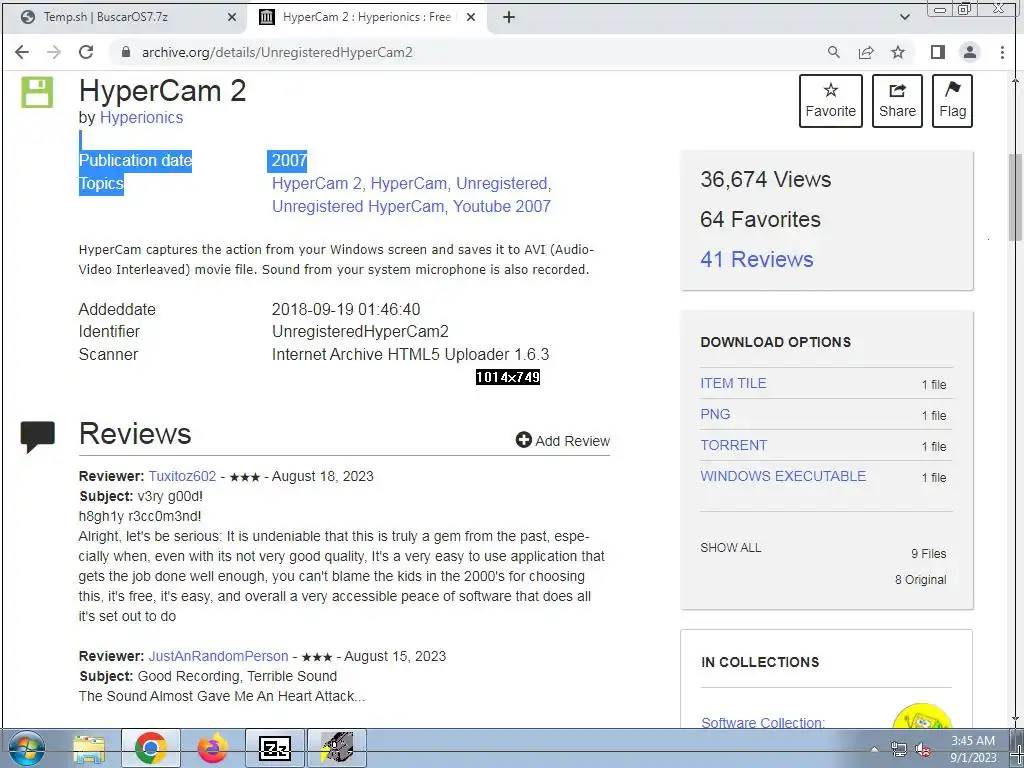Click the magnifier zoom icon in address bar
The width and height of the screenshot is (1024, 768).
pos(833,52)
